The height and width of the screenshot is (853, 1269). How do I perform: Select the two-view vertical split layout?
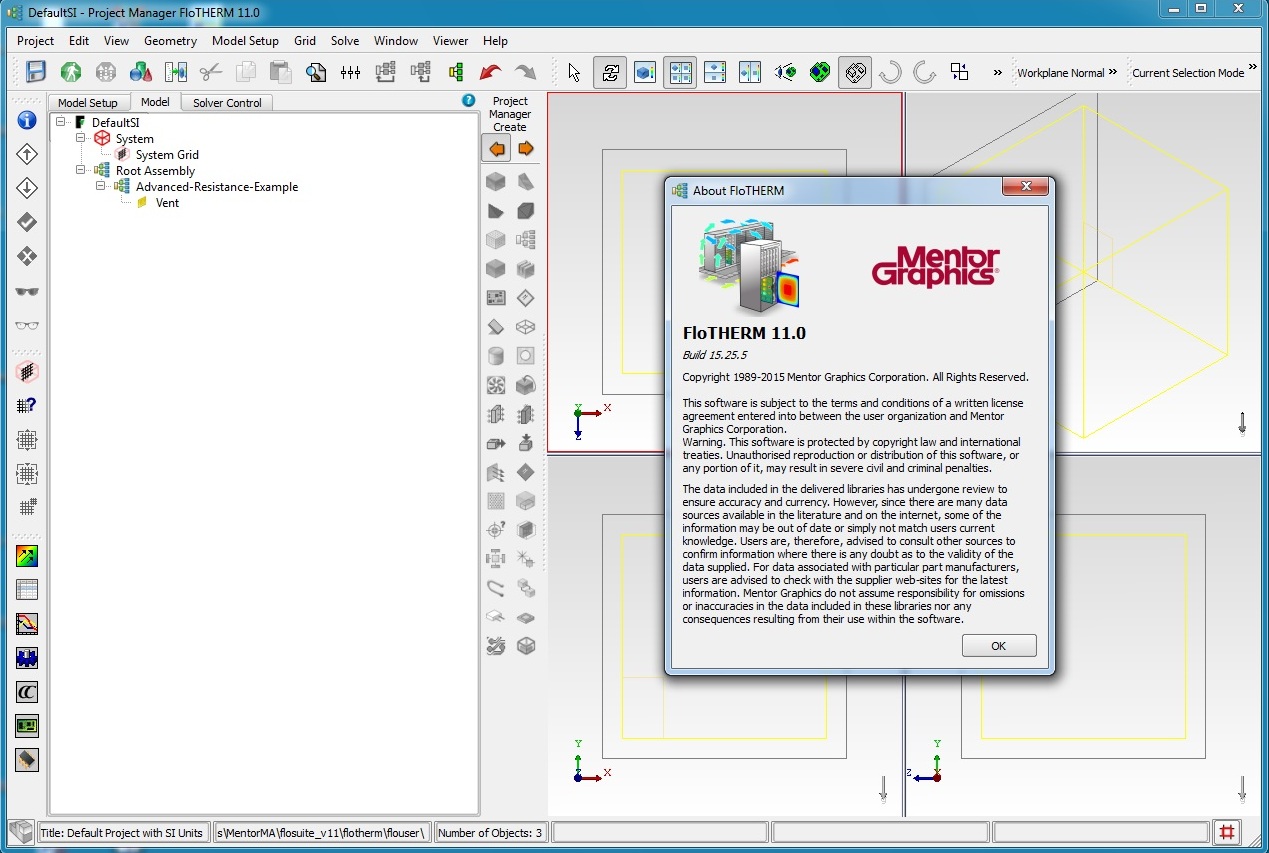[x=750, y=72]
